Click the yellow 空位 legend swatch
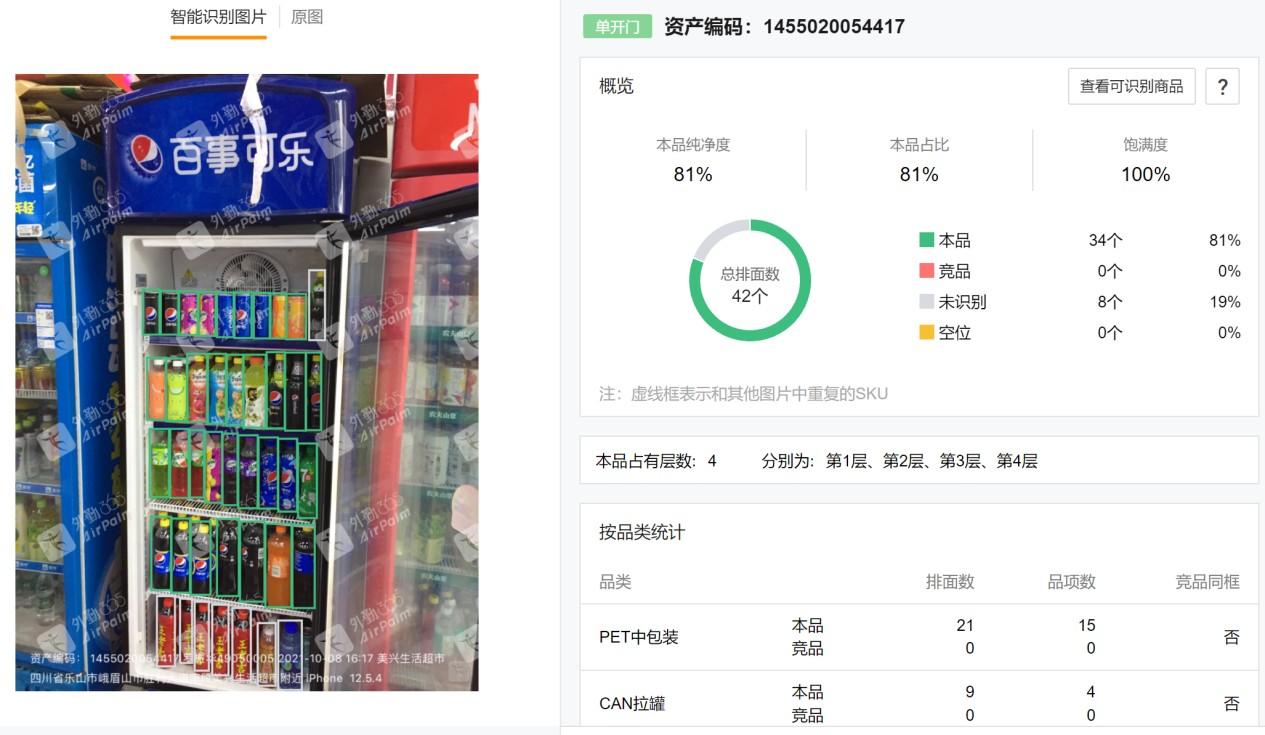The image size is (1265, 735). (x=927, y=332)
